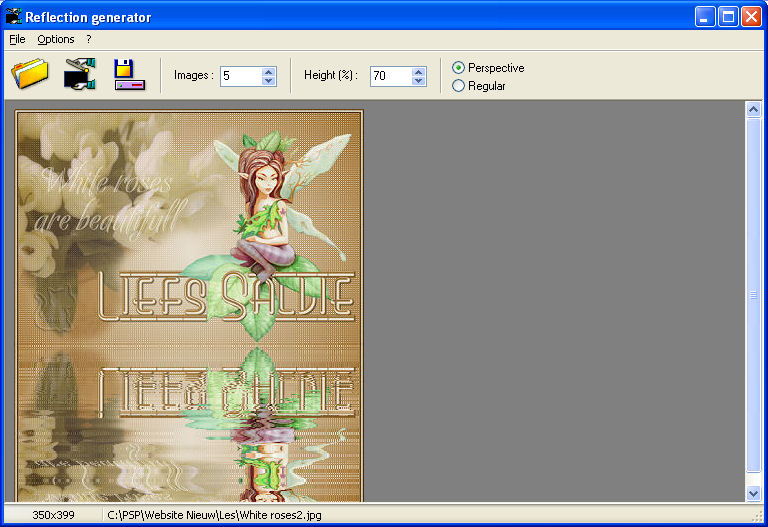The image size is (768, 527).
Task: Maximize the Reflection generator window
Action: coord(728,17)
